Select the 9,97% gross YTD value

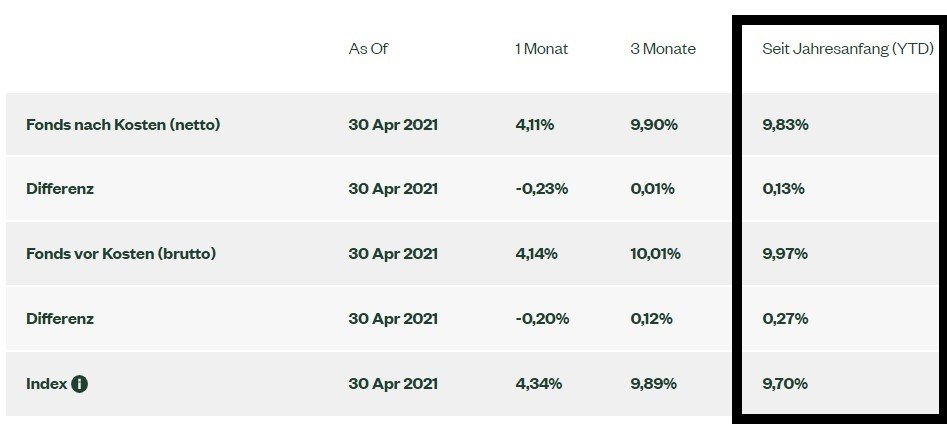pos(785,254)
